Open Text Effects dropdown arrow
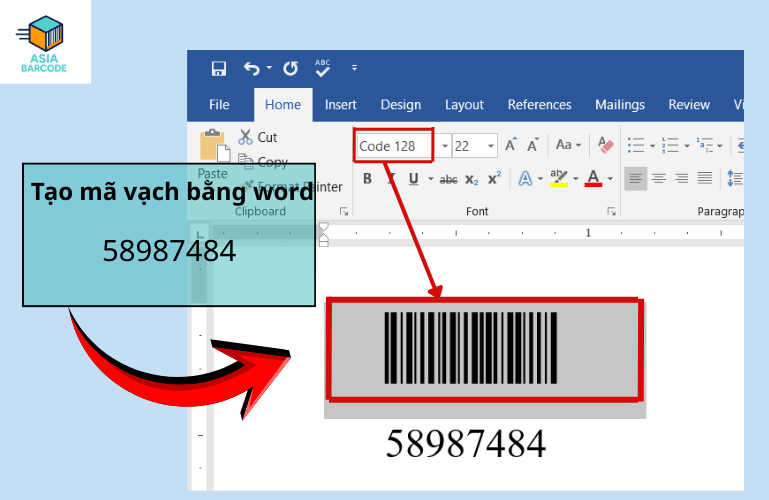Screen dimensions: 769x500 click(x=540, y=178)
